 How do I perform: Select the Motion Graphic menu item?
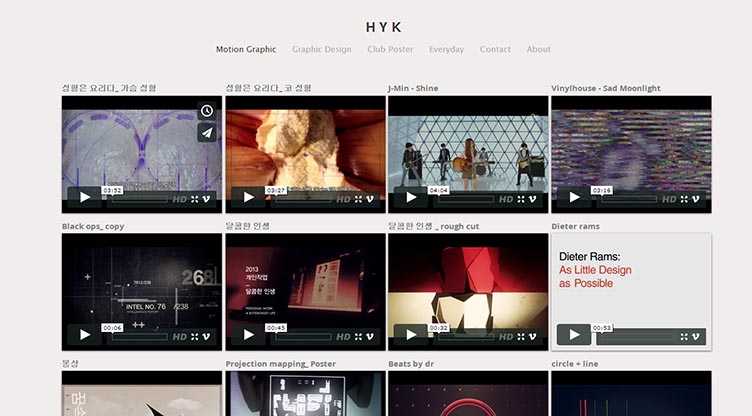246,49
